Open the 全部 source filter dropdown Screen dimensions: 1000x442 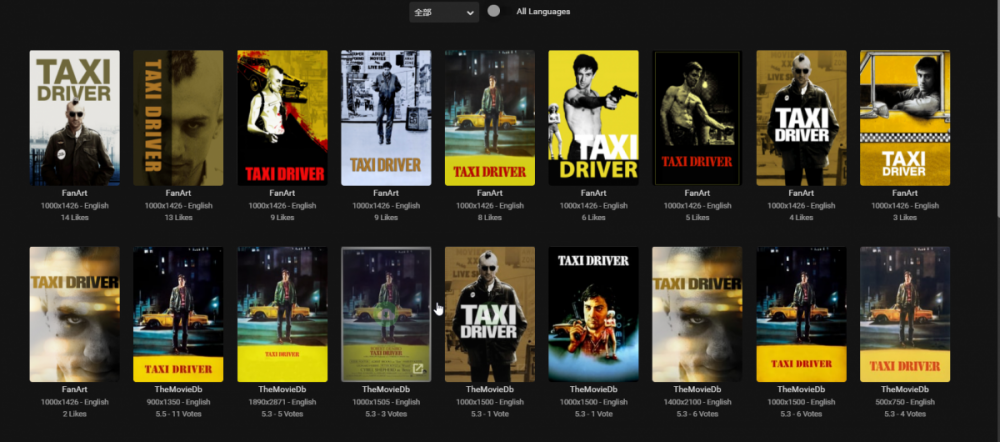pos(444,12)
